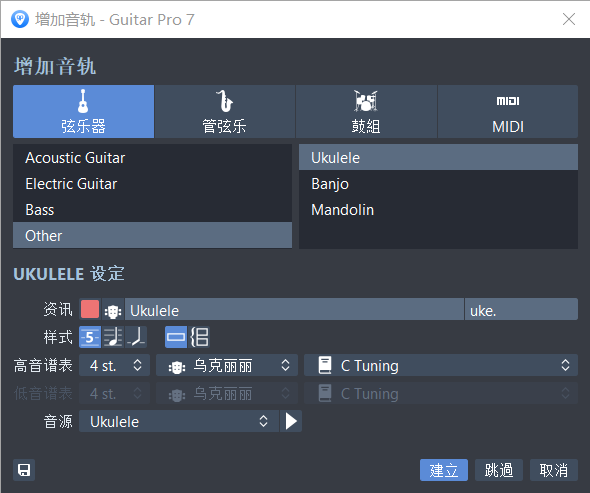Viewport: 590px width, 493px height.
Task: Click the red track color swatch
Action: tap(90, 309)
